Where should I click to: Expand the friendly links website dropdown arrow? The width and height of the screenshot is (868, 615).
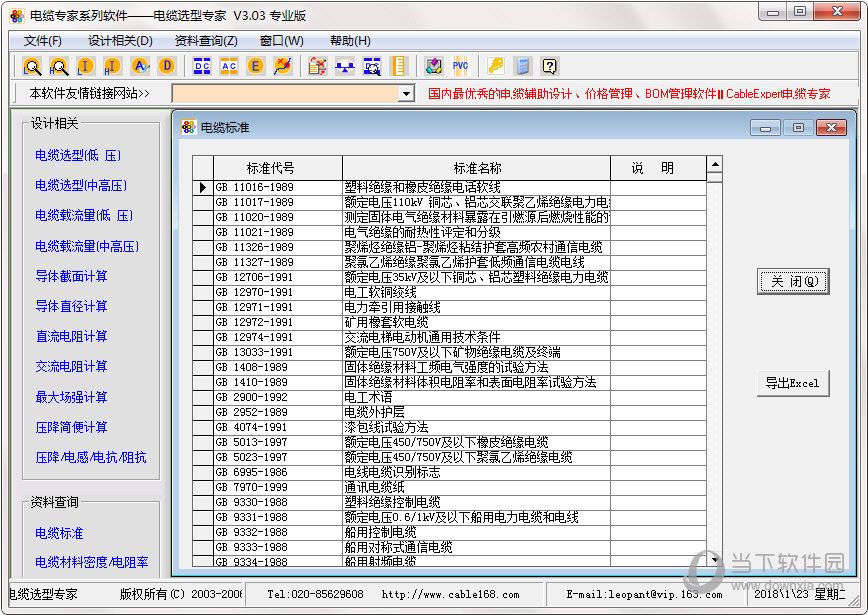[x=406, y=94]
